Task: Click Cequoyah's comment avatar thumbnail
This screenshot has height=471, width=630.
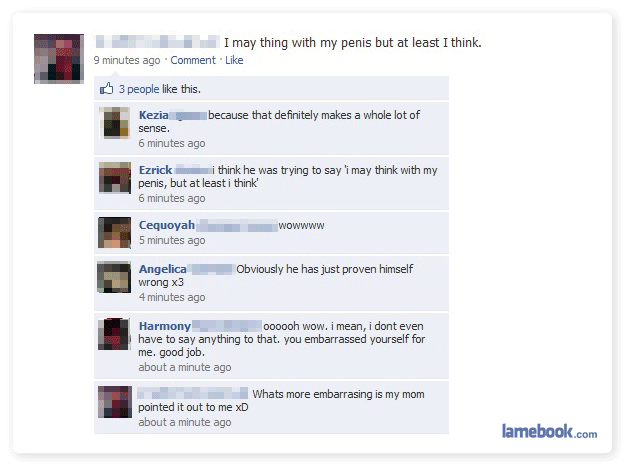Action: tap(115, 233)
